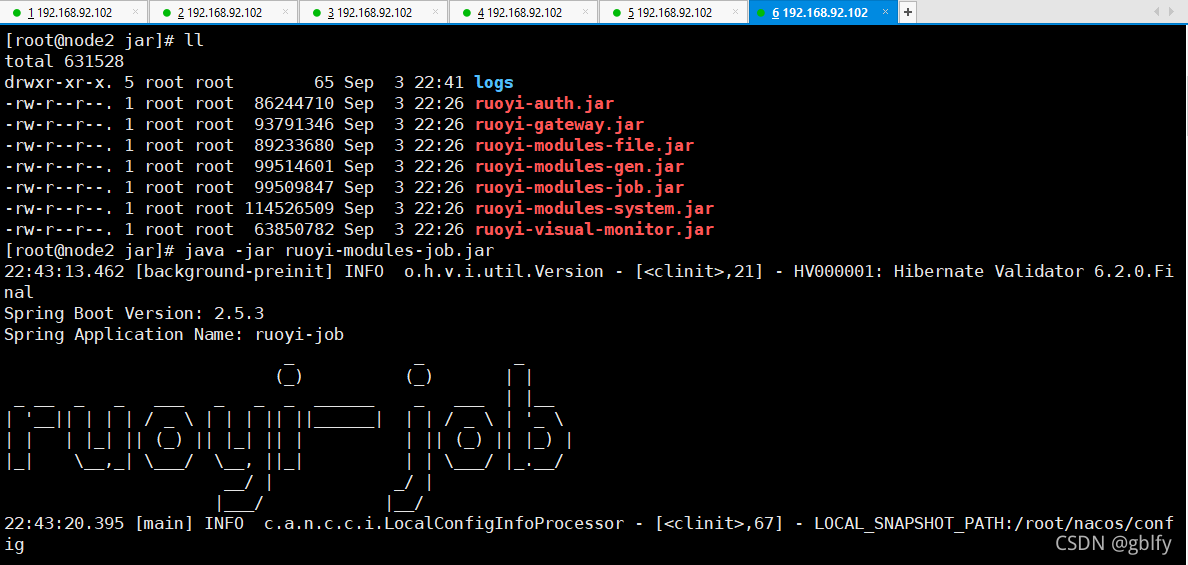Screen dimensions: 1188x565
Task: Click green connection indicator on tab 5
Action: [x=617, y=13]
